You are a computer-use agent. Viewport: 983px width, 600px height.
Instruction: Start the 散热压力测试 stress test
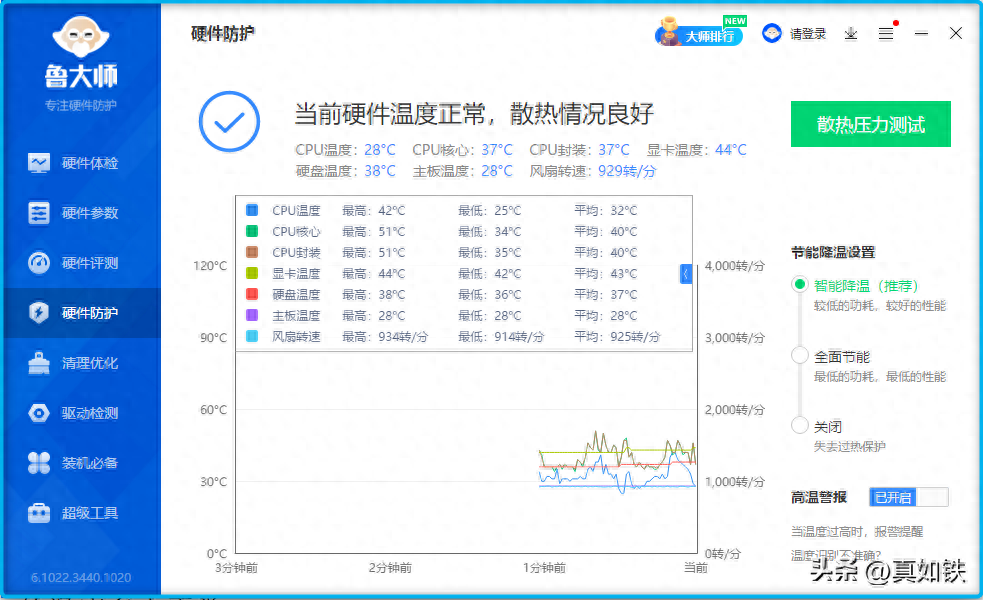(x=870, y=124)
